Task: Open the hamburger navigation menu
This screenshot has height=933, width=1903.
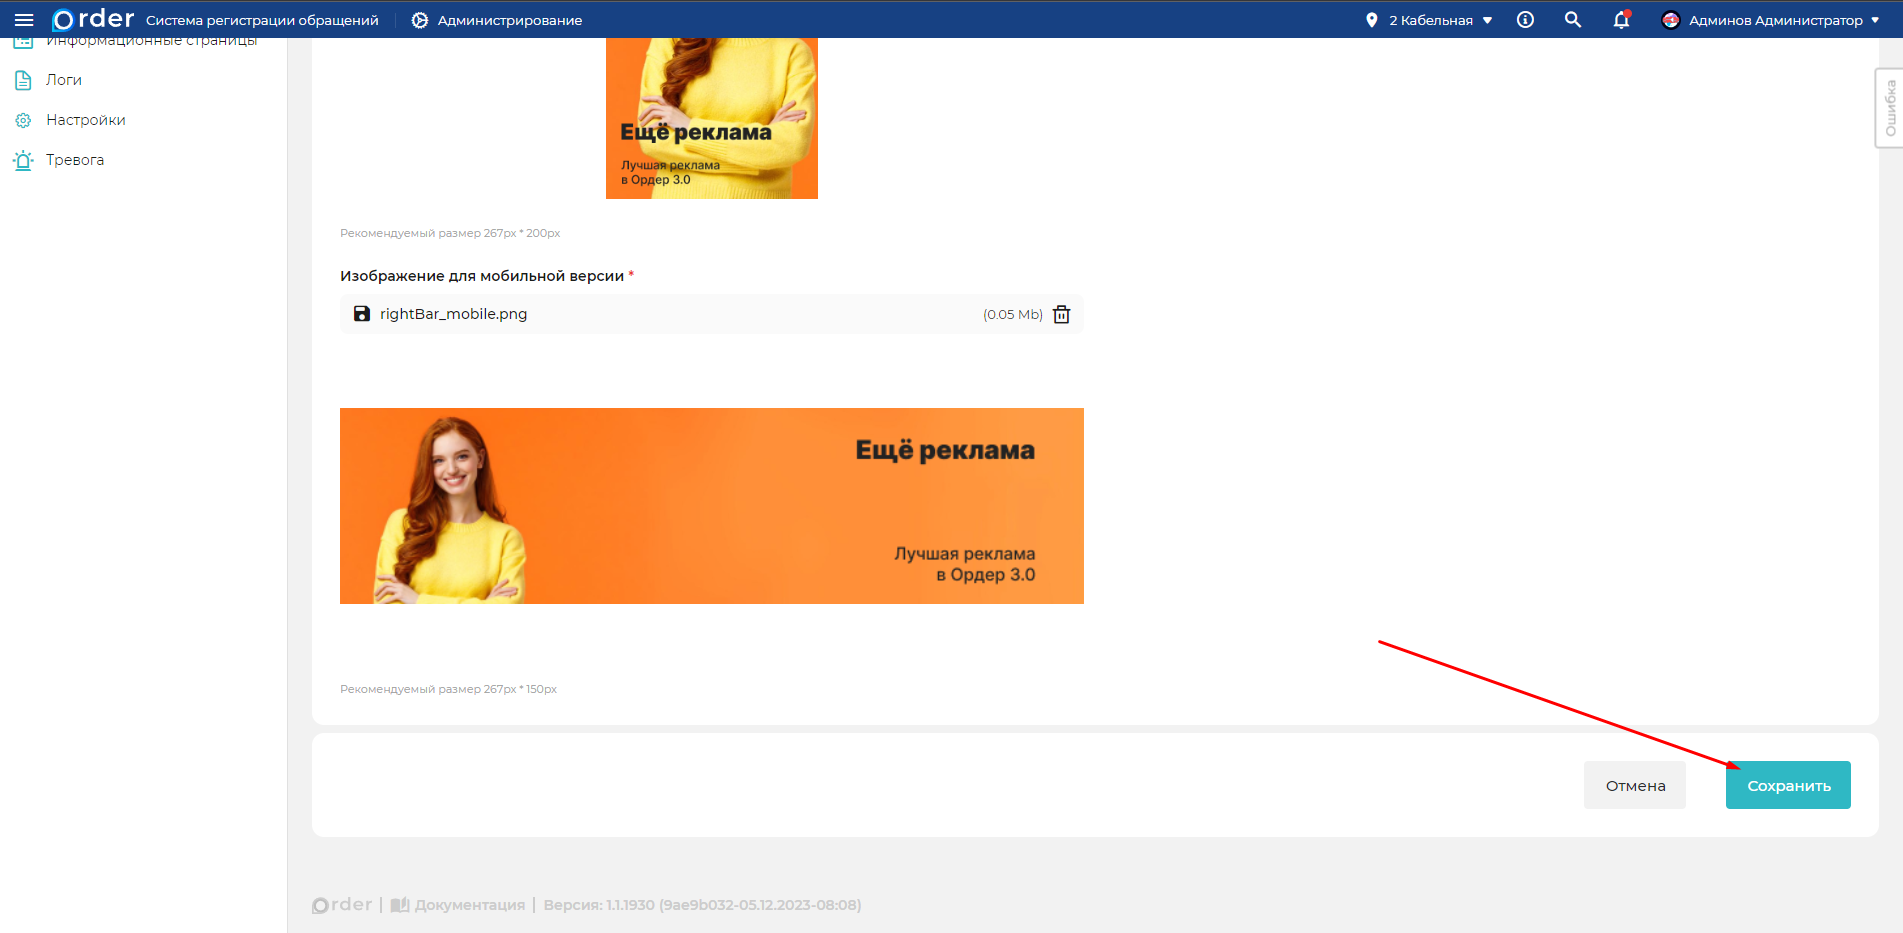Action: tap(24, 20)
